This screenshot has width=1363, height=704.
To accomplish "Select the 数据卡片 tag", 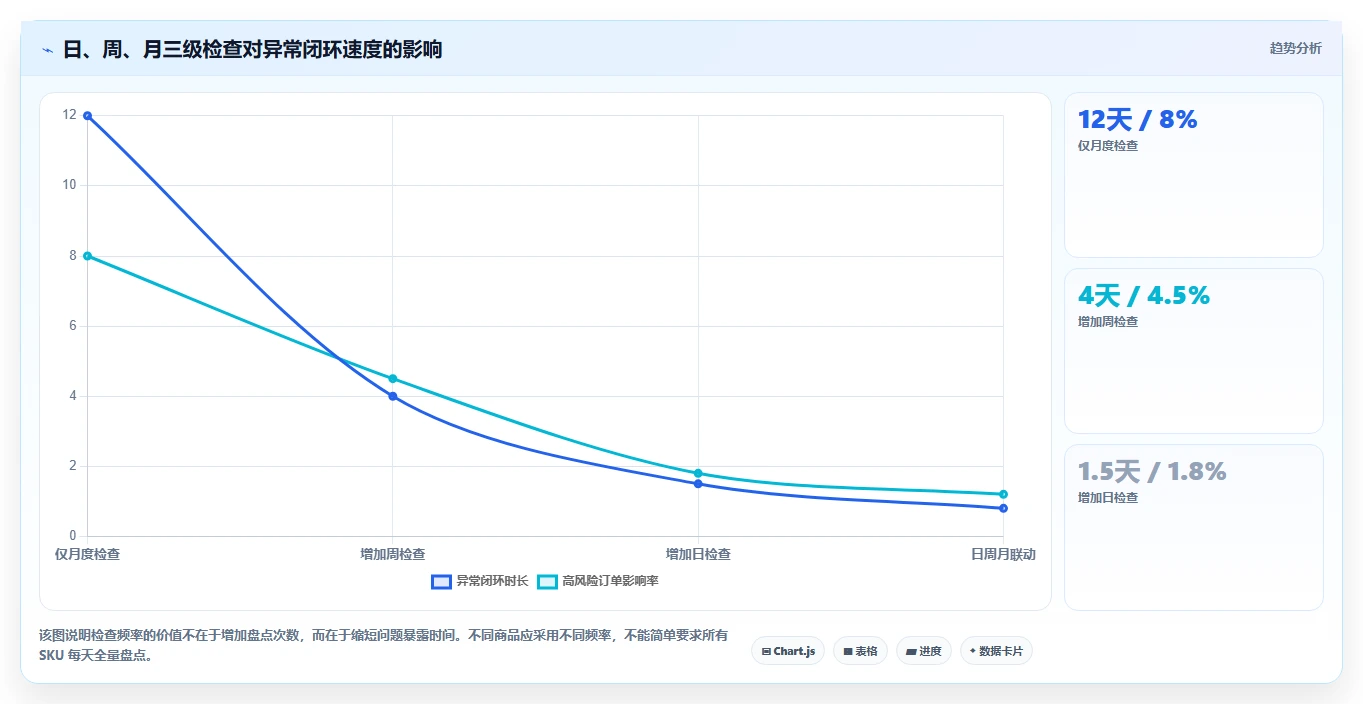I will tap(996, 651).
